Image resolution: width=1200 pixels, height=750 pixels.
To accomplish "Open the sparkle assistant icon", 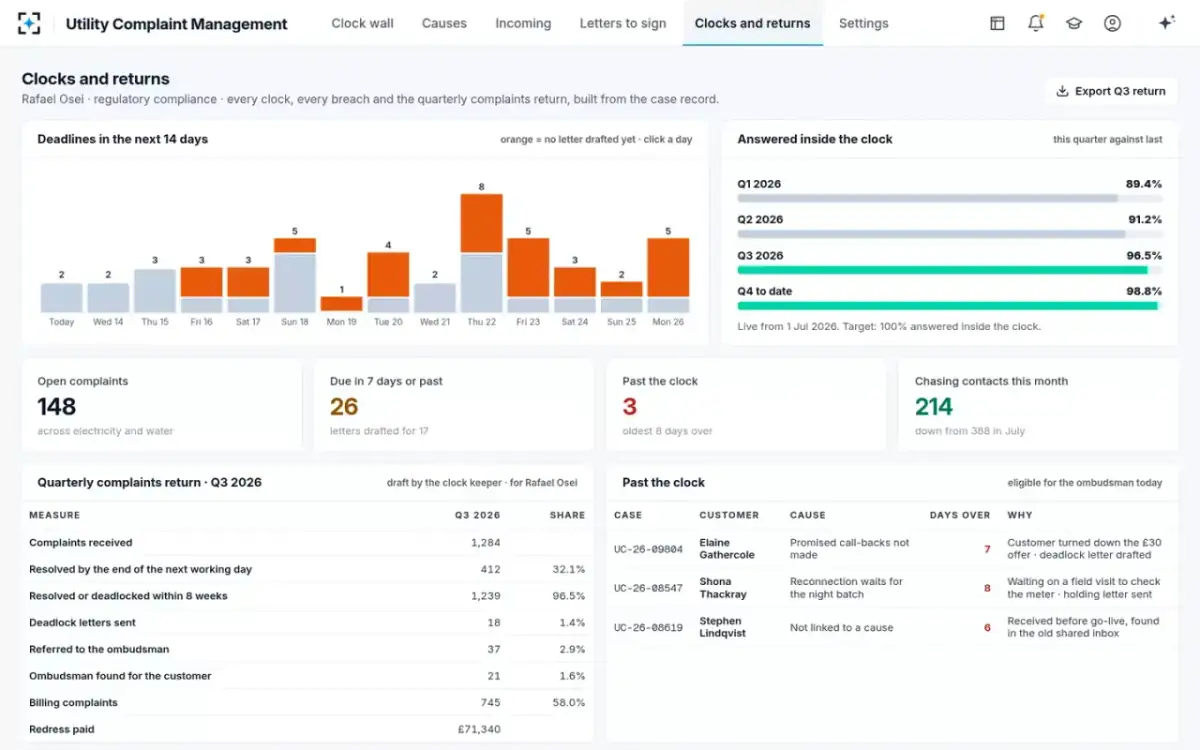I will coord(1166,23).
